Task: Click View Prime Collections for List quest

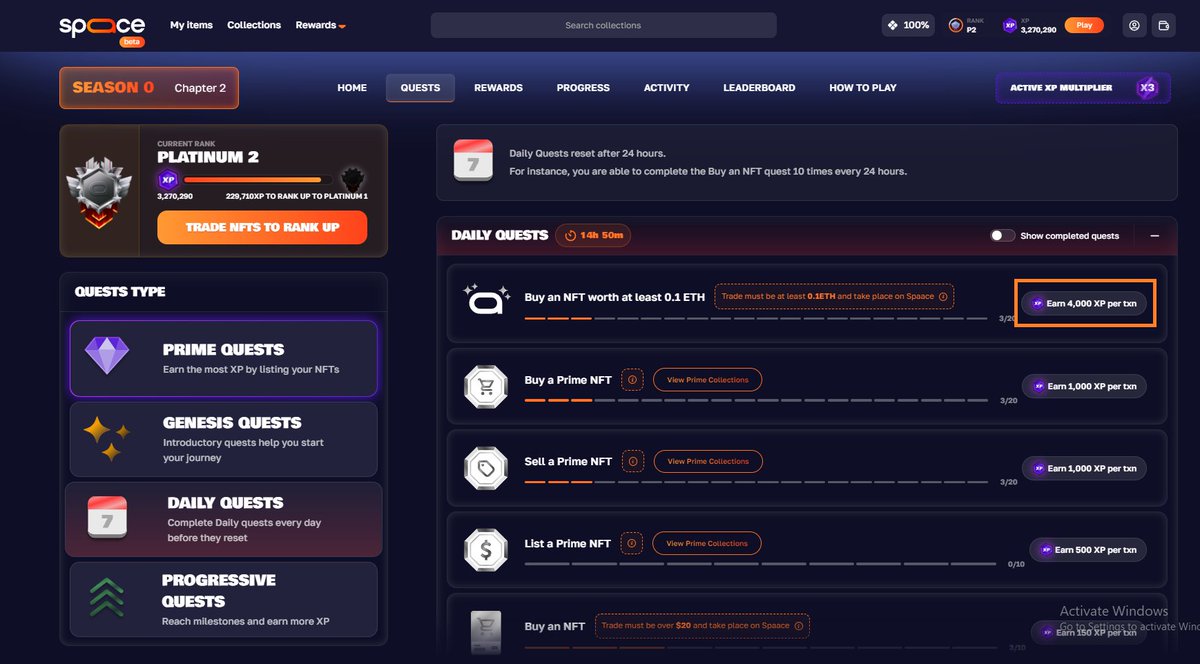Action: [707, 543]
